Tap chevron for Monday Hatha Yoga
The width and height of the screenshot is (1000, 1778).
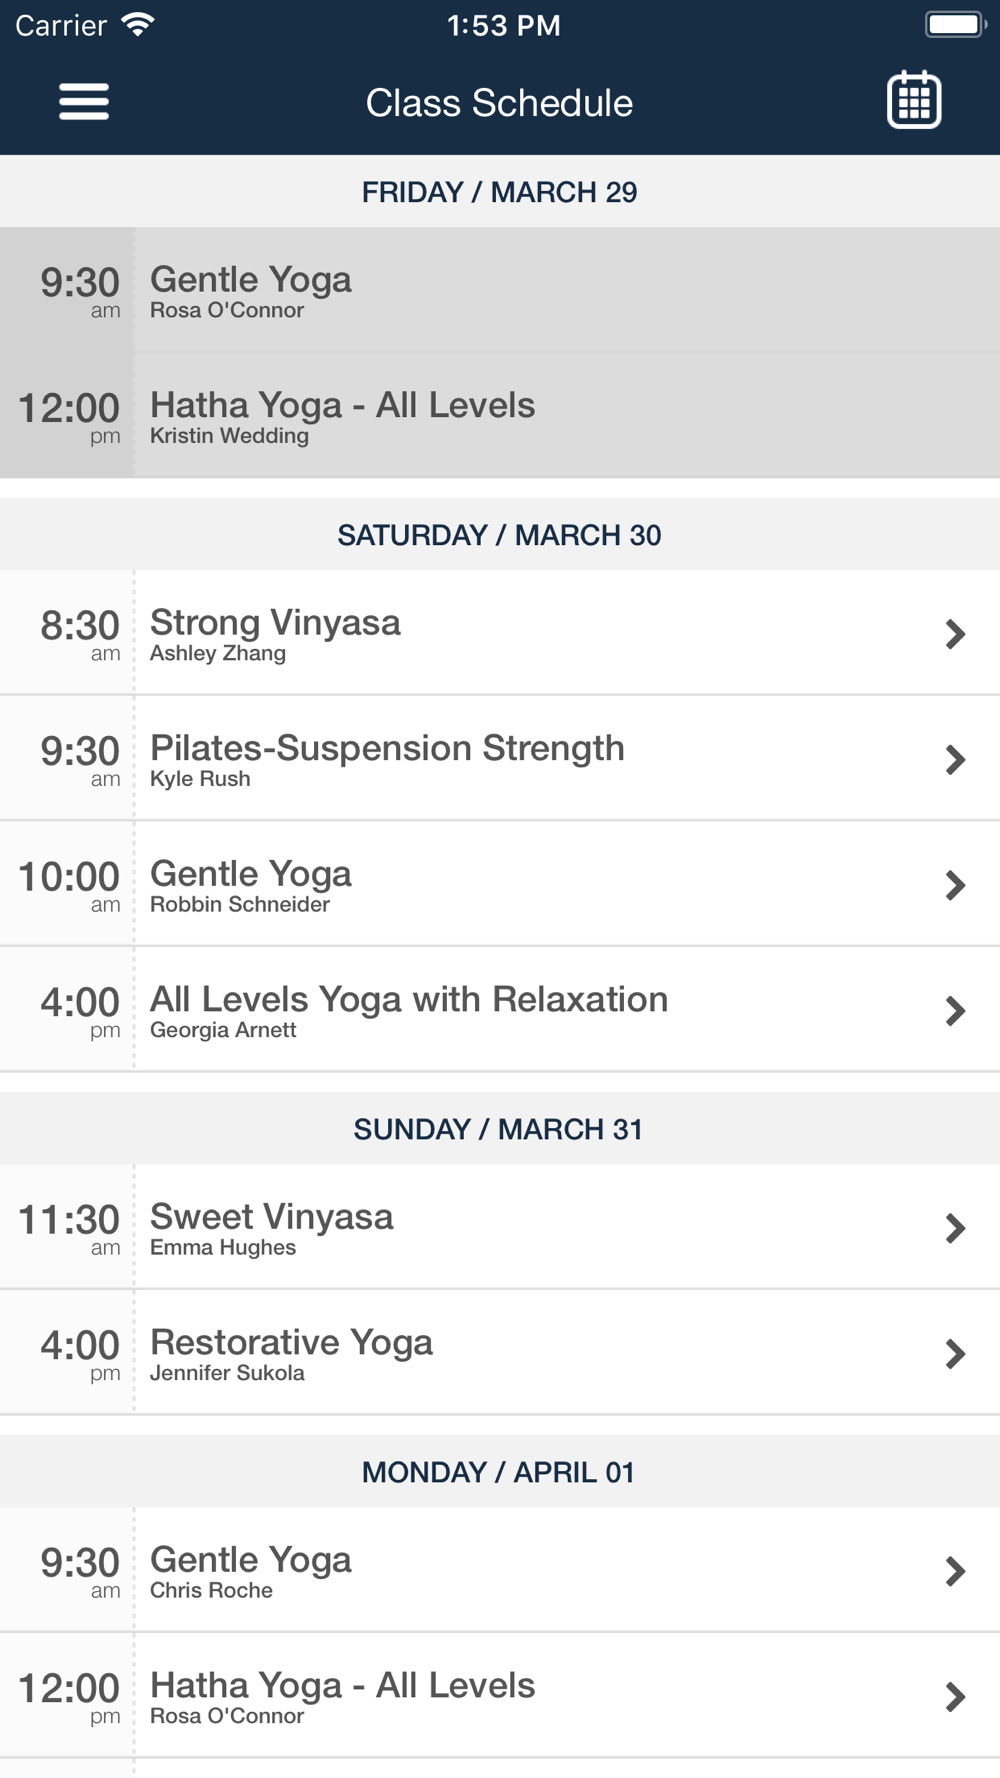pos(955,1697)
